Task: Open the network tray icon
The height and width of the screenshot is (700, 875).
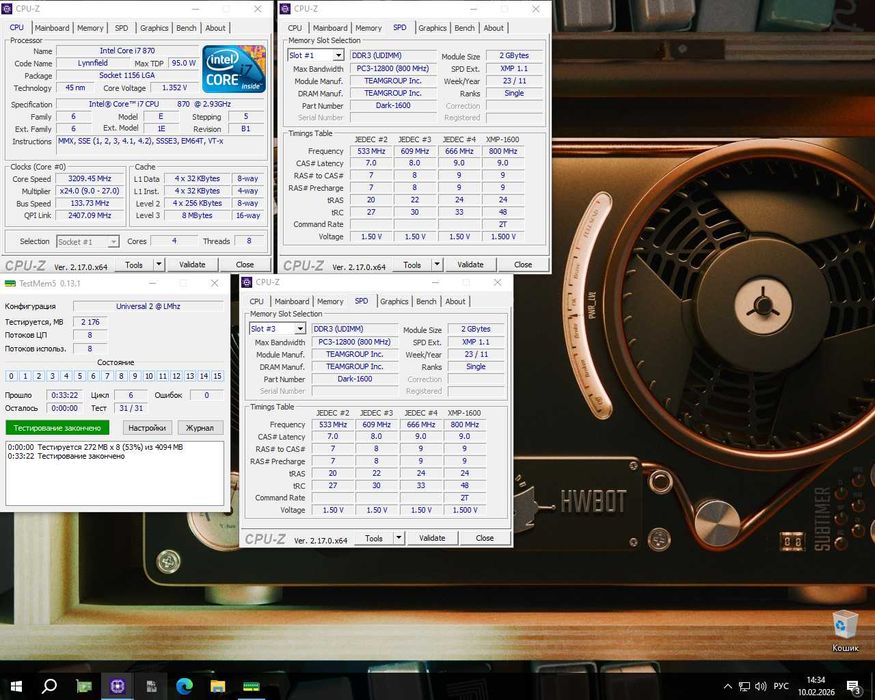Action: (744, 686)
